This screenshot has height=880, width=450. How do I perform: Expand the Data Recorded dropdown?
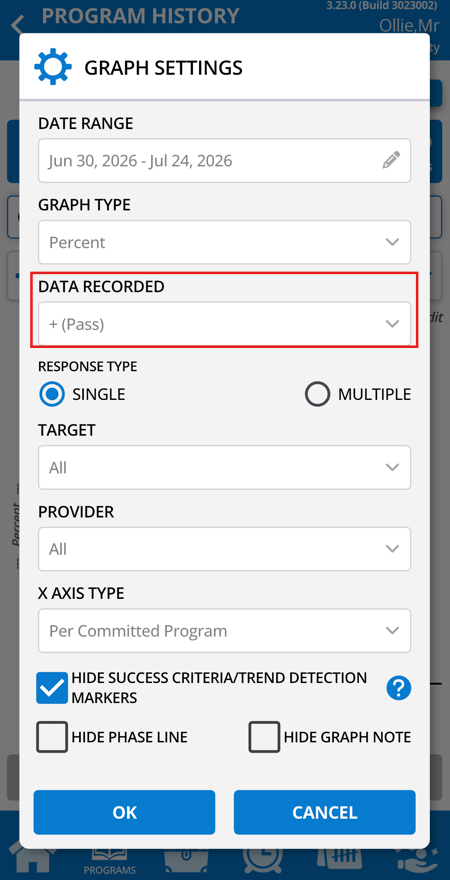(x=224, y=324)
